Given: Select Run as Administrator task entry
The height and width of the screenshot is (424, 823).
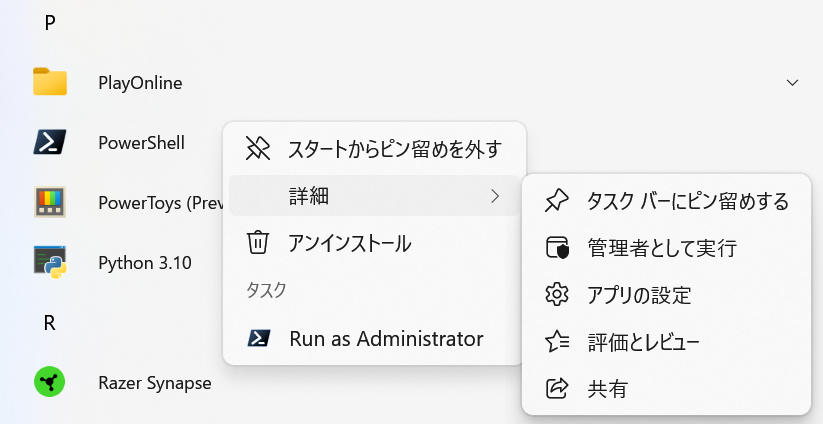Looking at the screenshot, I should 375,338.
